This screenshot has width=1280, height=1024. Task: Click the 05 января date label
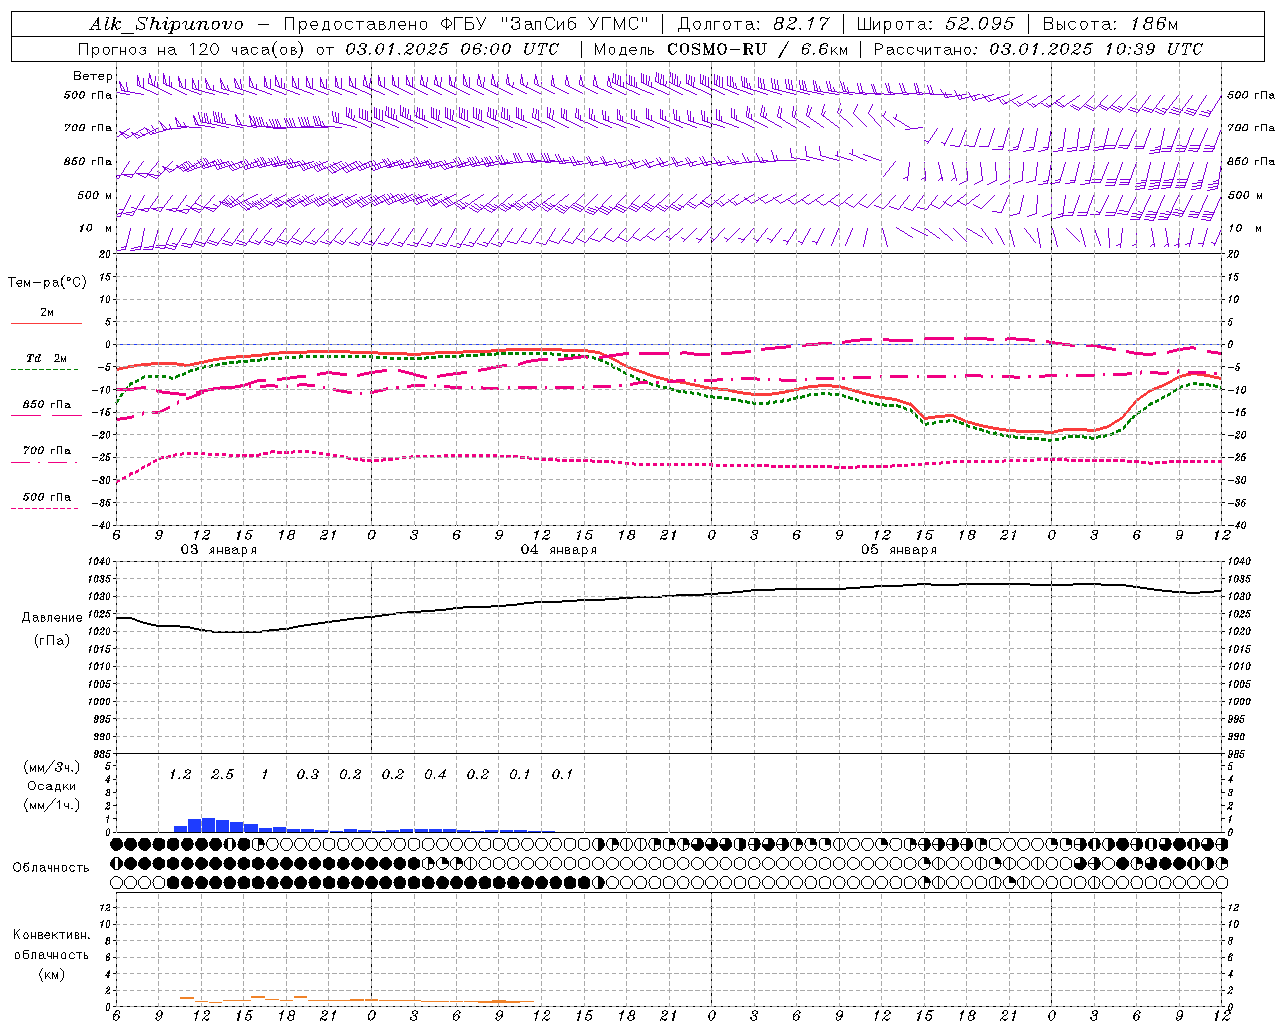point(898,550)
